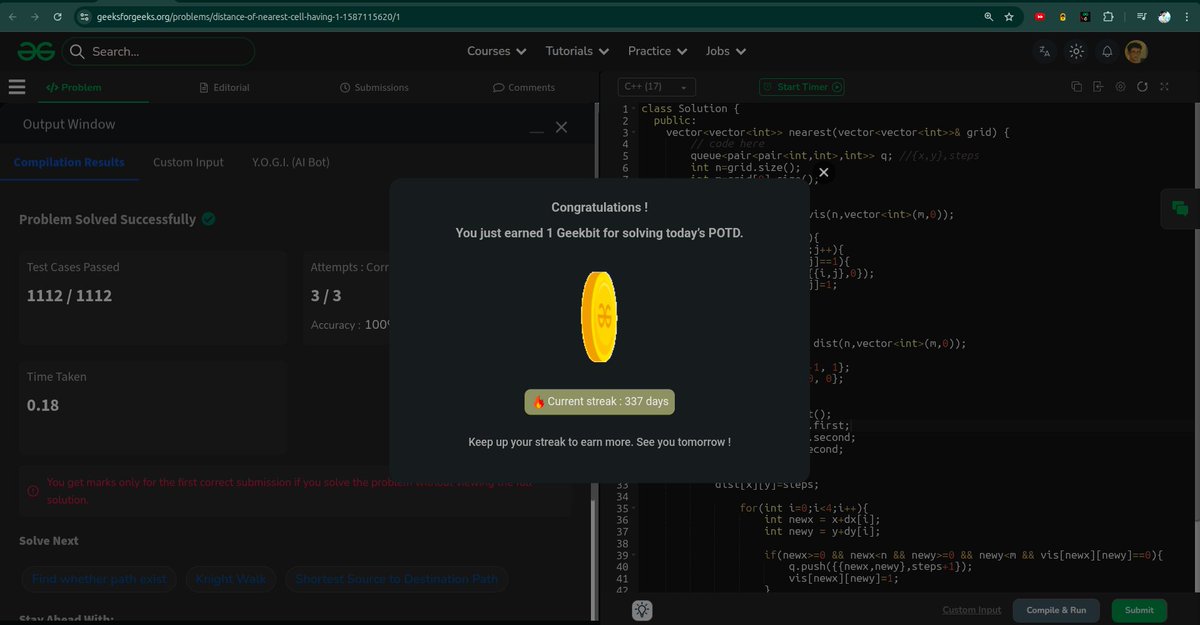This screenshot has height=625, width=1200.
Task: Open the GeeksforGeeks user profile picture
Action: 1136,51
